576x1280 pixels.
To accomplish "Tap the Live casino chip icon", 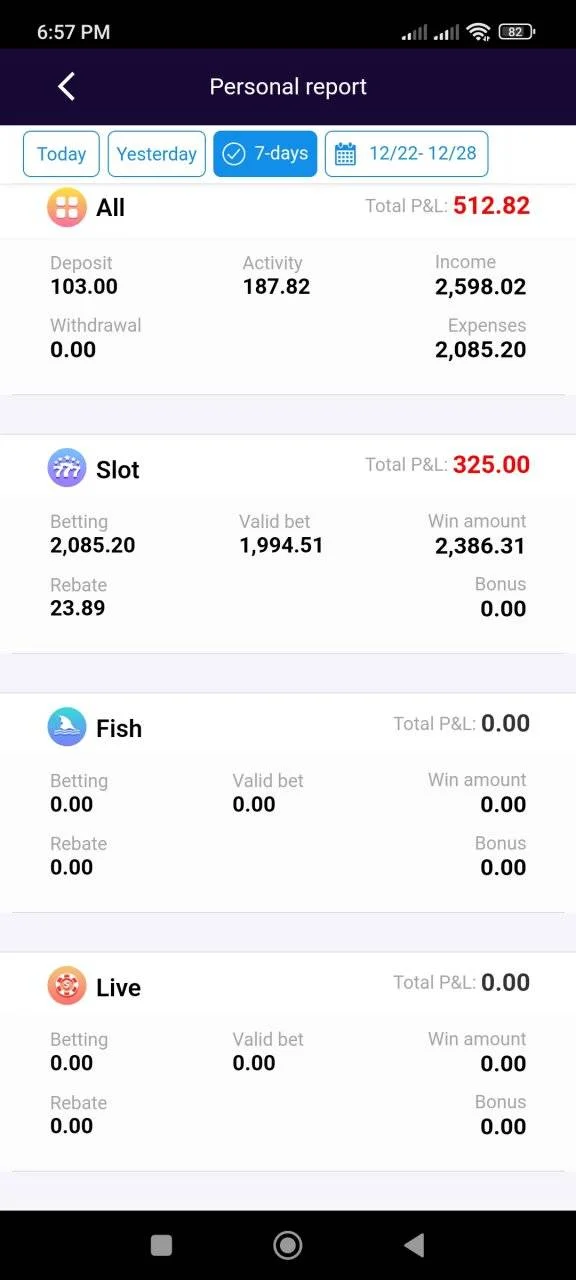I will tap(67, 986).
